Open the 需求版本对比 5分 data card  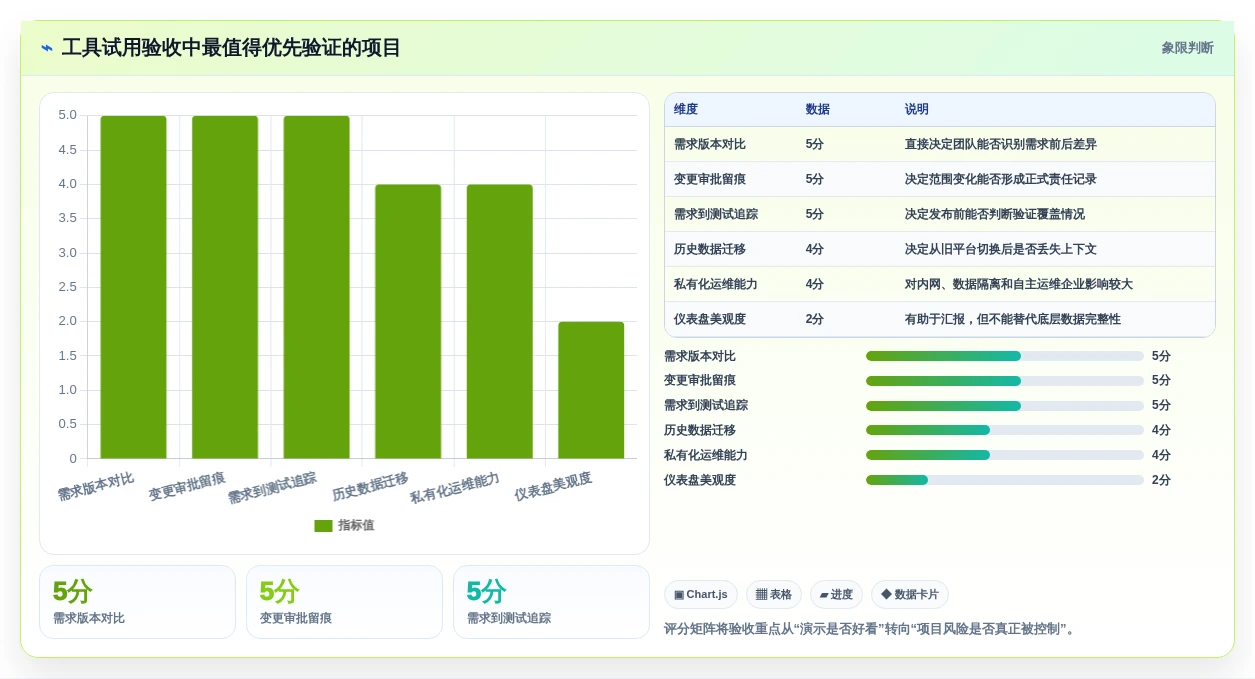[x=137, y=602]
